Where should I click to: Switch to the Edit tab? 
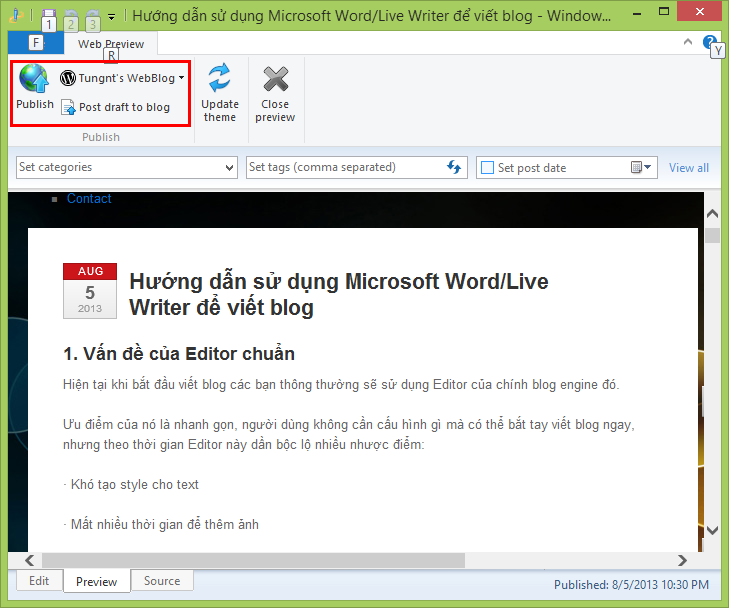point(39,581)
